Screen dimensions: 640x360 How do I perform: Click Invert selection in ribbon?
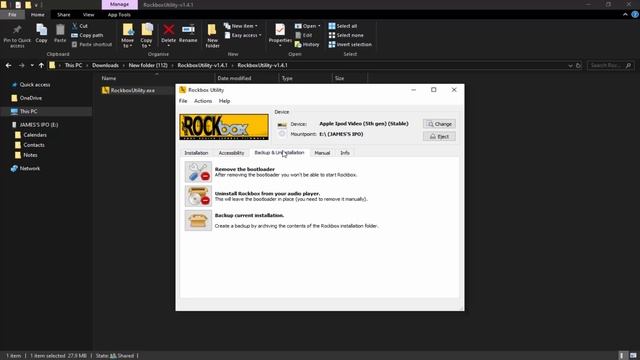pyautogui.click(x=350, y=44)
